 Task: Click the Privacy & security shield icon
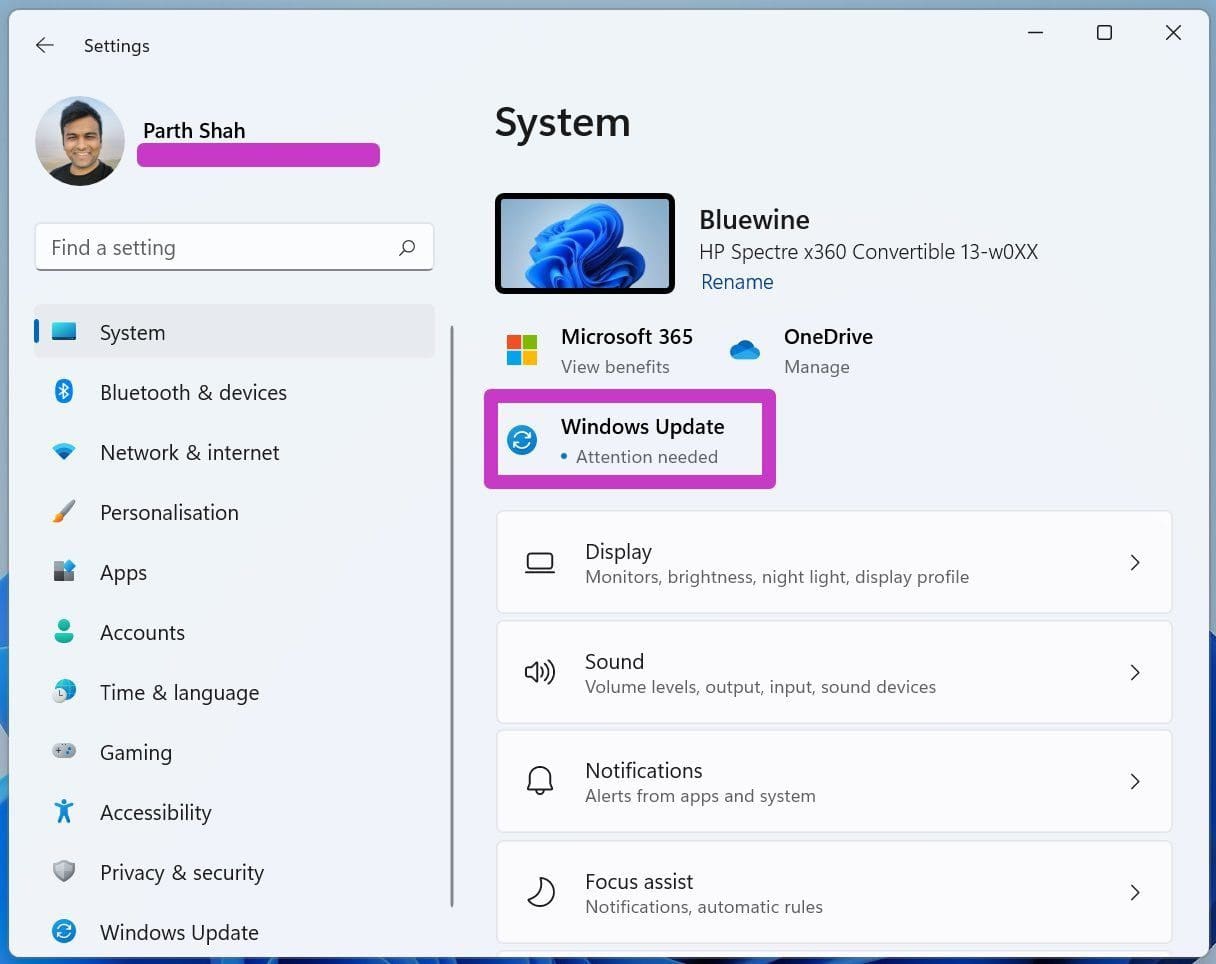(64, 872)
